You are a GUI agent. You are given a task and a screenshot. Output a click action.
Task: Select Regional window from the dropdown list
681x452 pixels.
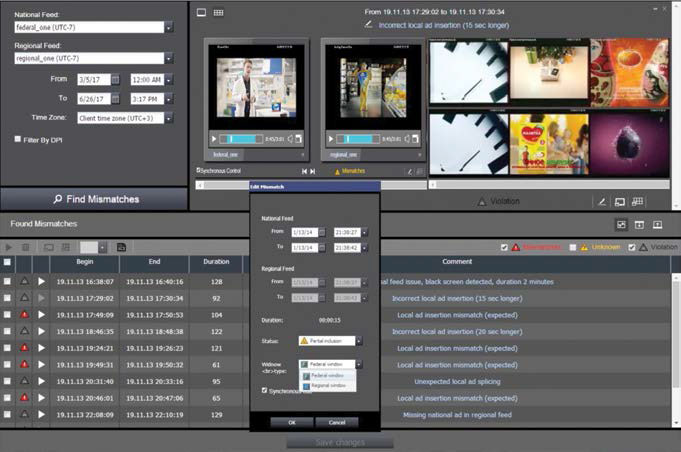[329, 385]
